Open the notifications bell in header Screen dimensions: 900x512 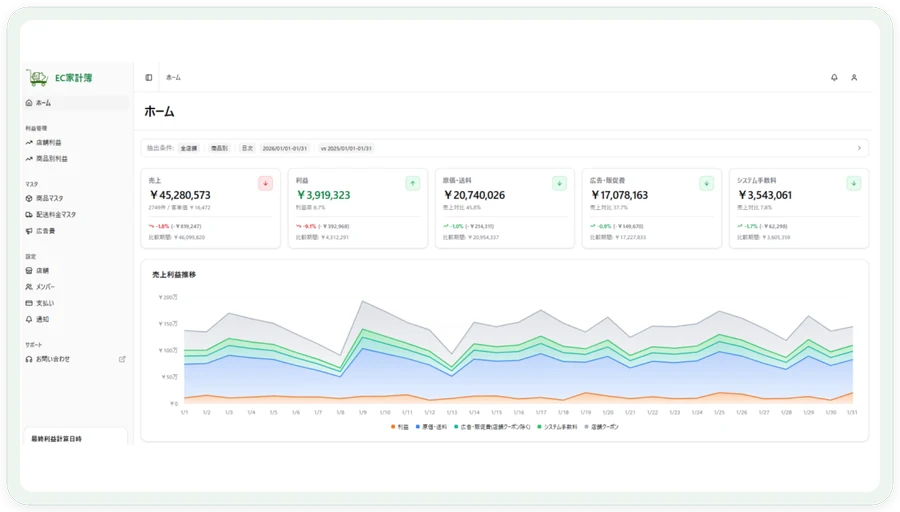click(834, 77)
